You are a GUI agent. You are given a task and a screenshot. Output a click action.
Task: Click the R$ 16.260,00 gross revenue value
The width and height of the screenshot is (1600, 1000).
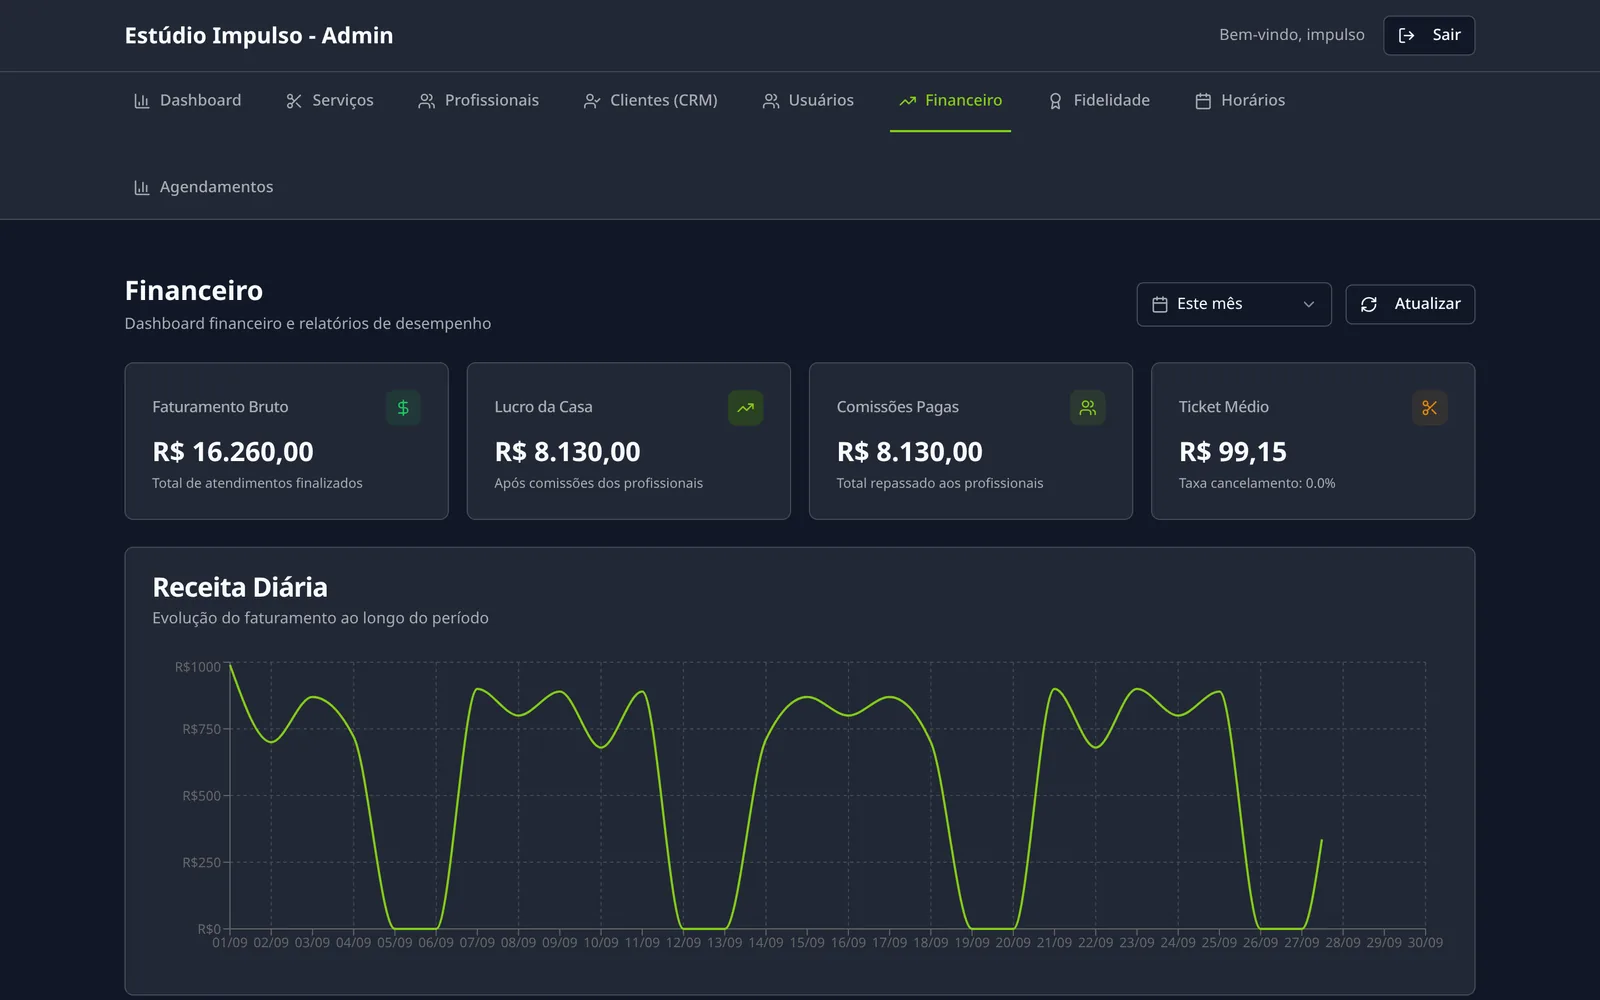(233, 452)
